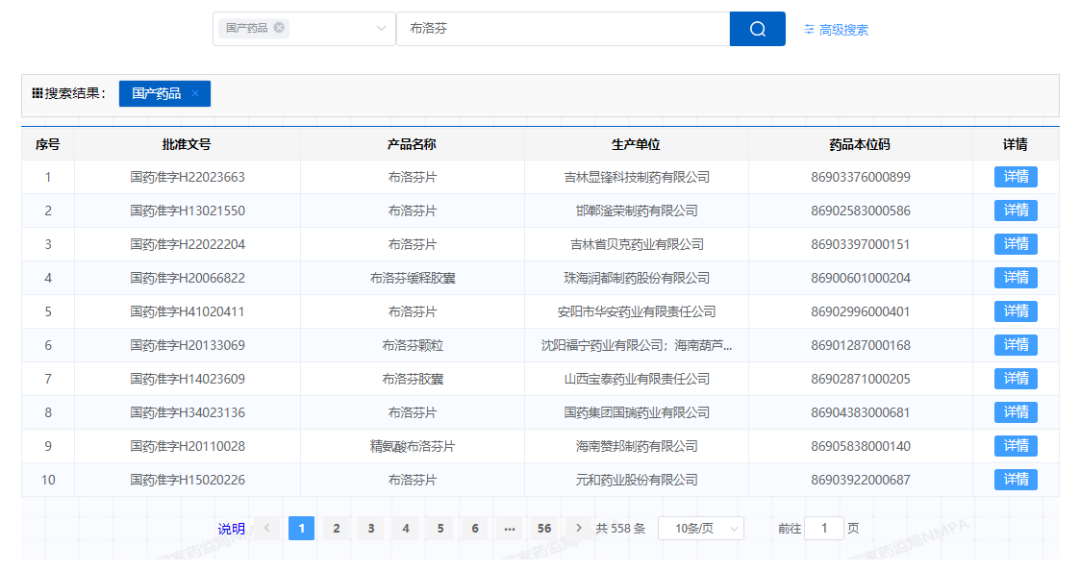Go to page 3 in pagination
The image size is (1080, 571).
[x=371, y=528]
